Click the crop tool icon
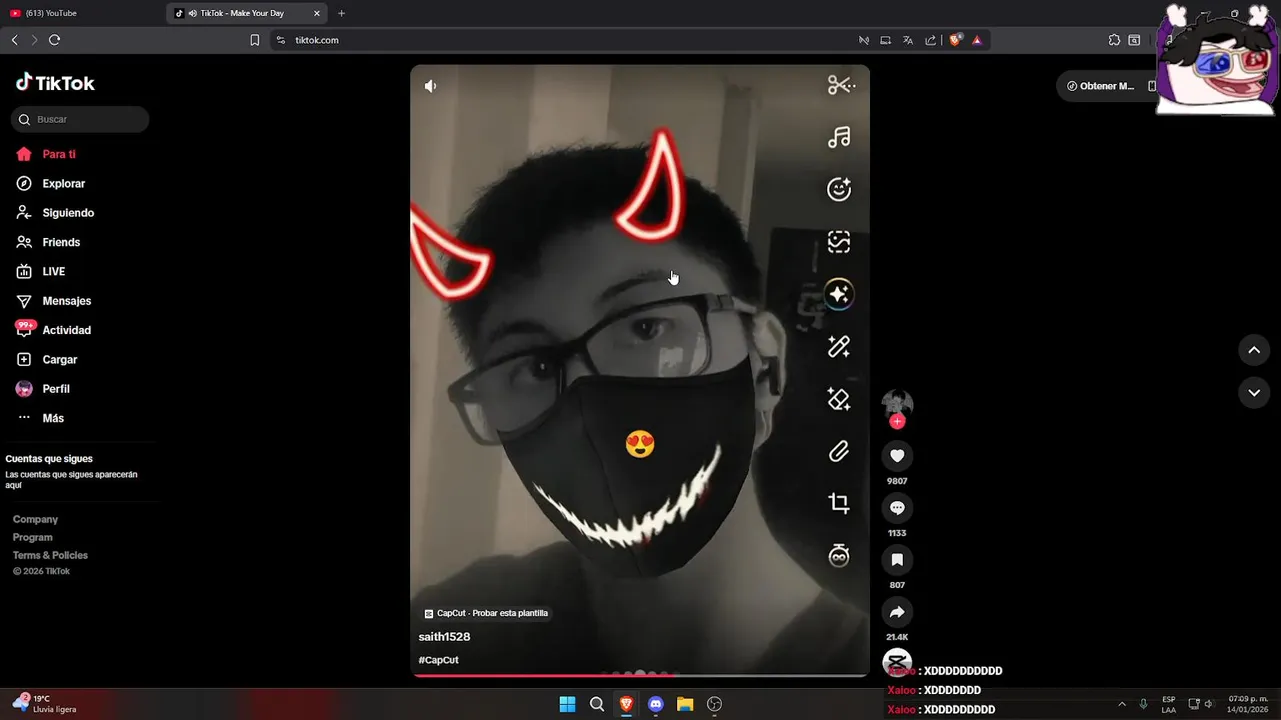The image size is (1281, 720). [839, 503]
